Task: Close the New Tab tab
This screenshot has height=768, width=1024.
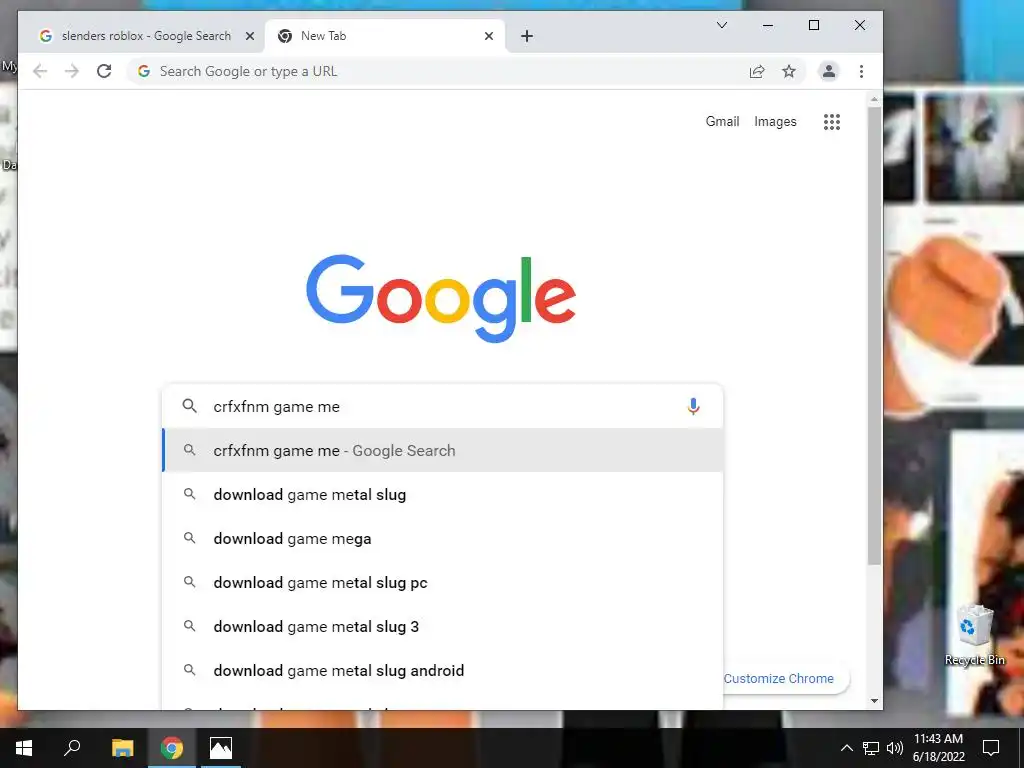Action: (488, 36)
